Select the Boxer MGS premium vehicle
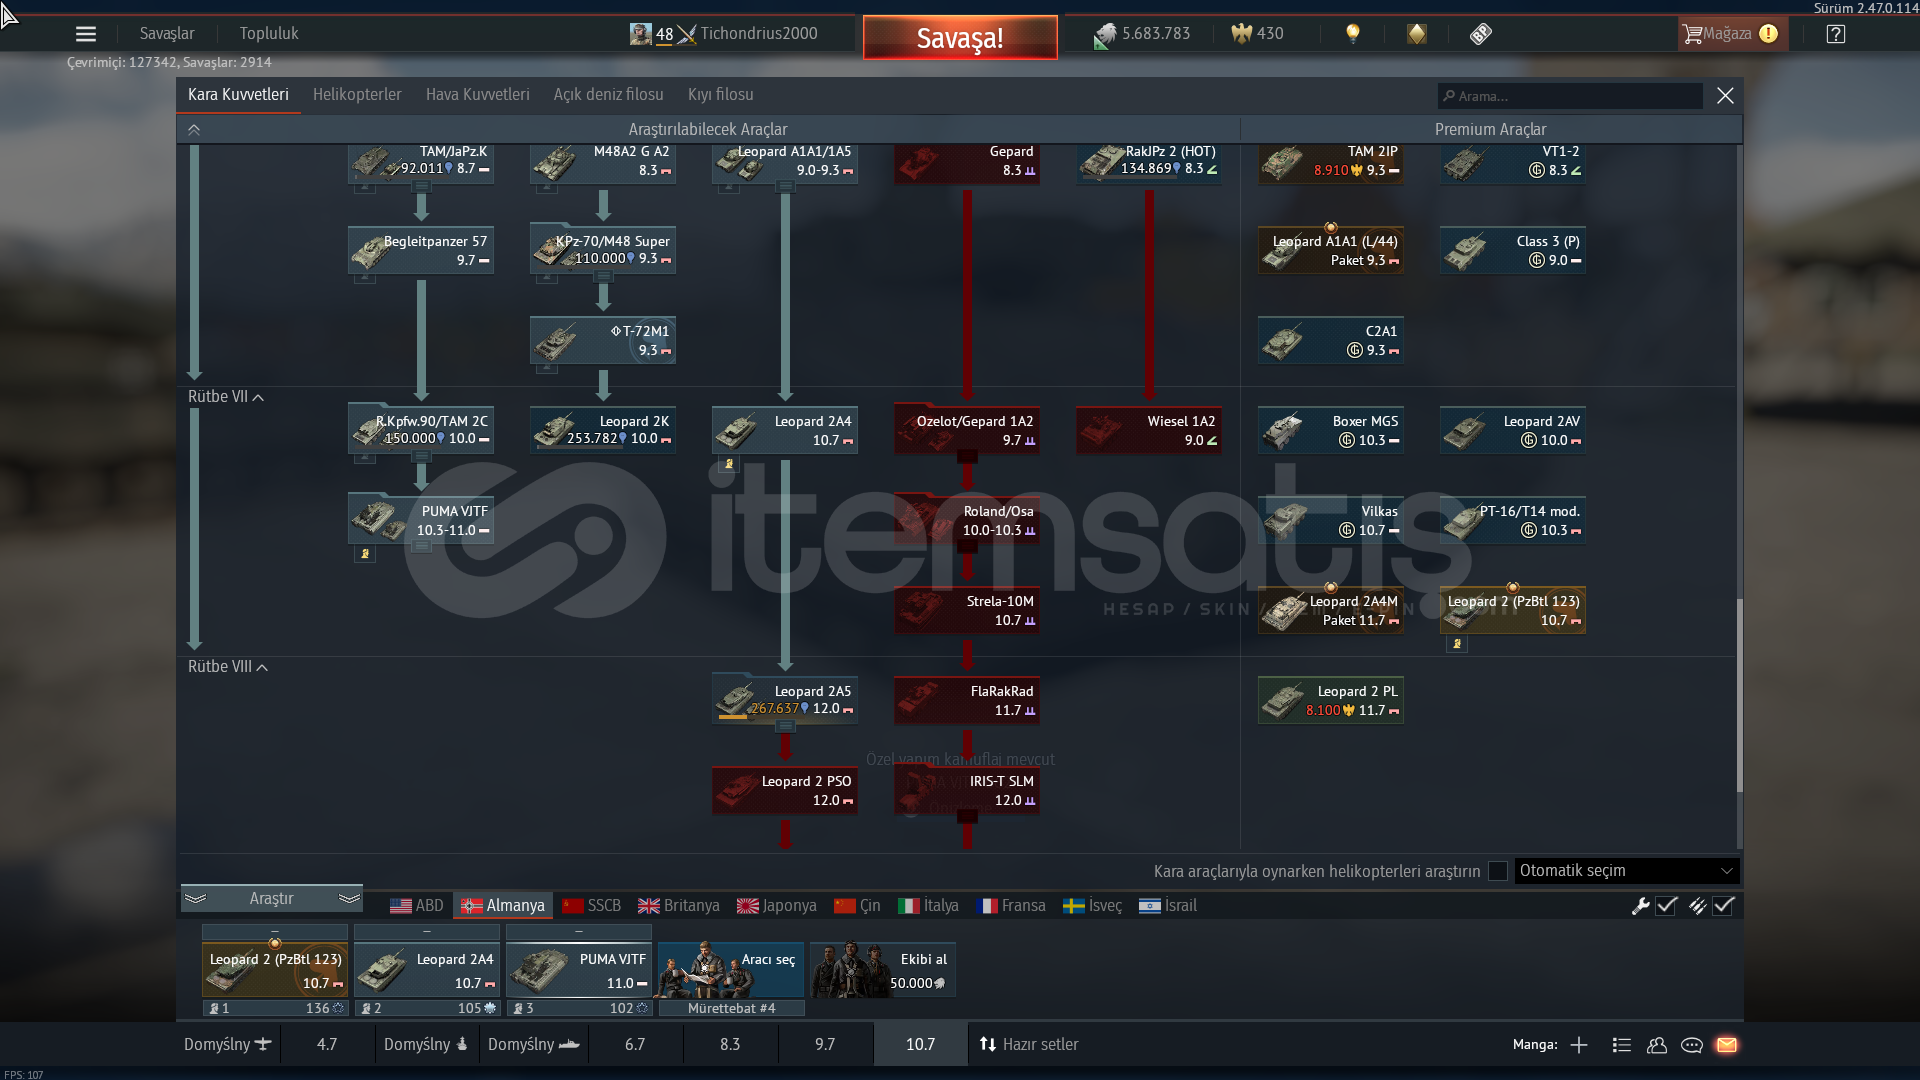 coord(1331,431)
